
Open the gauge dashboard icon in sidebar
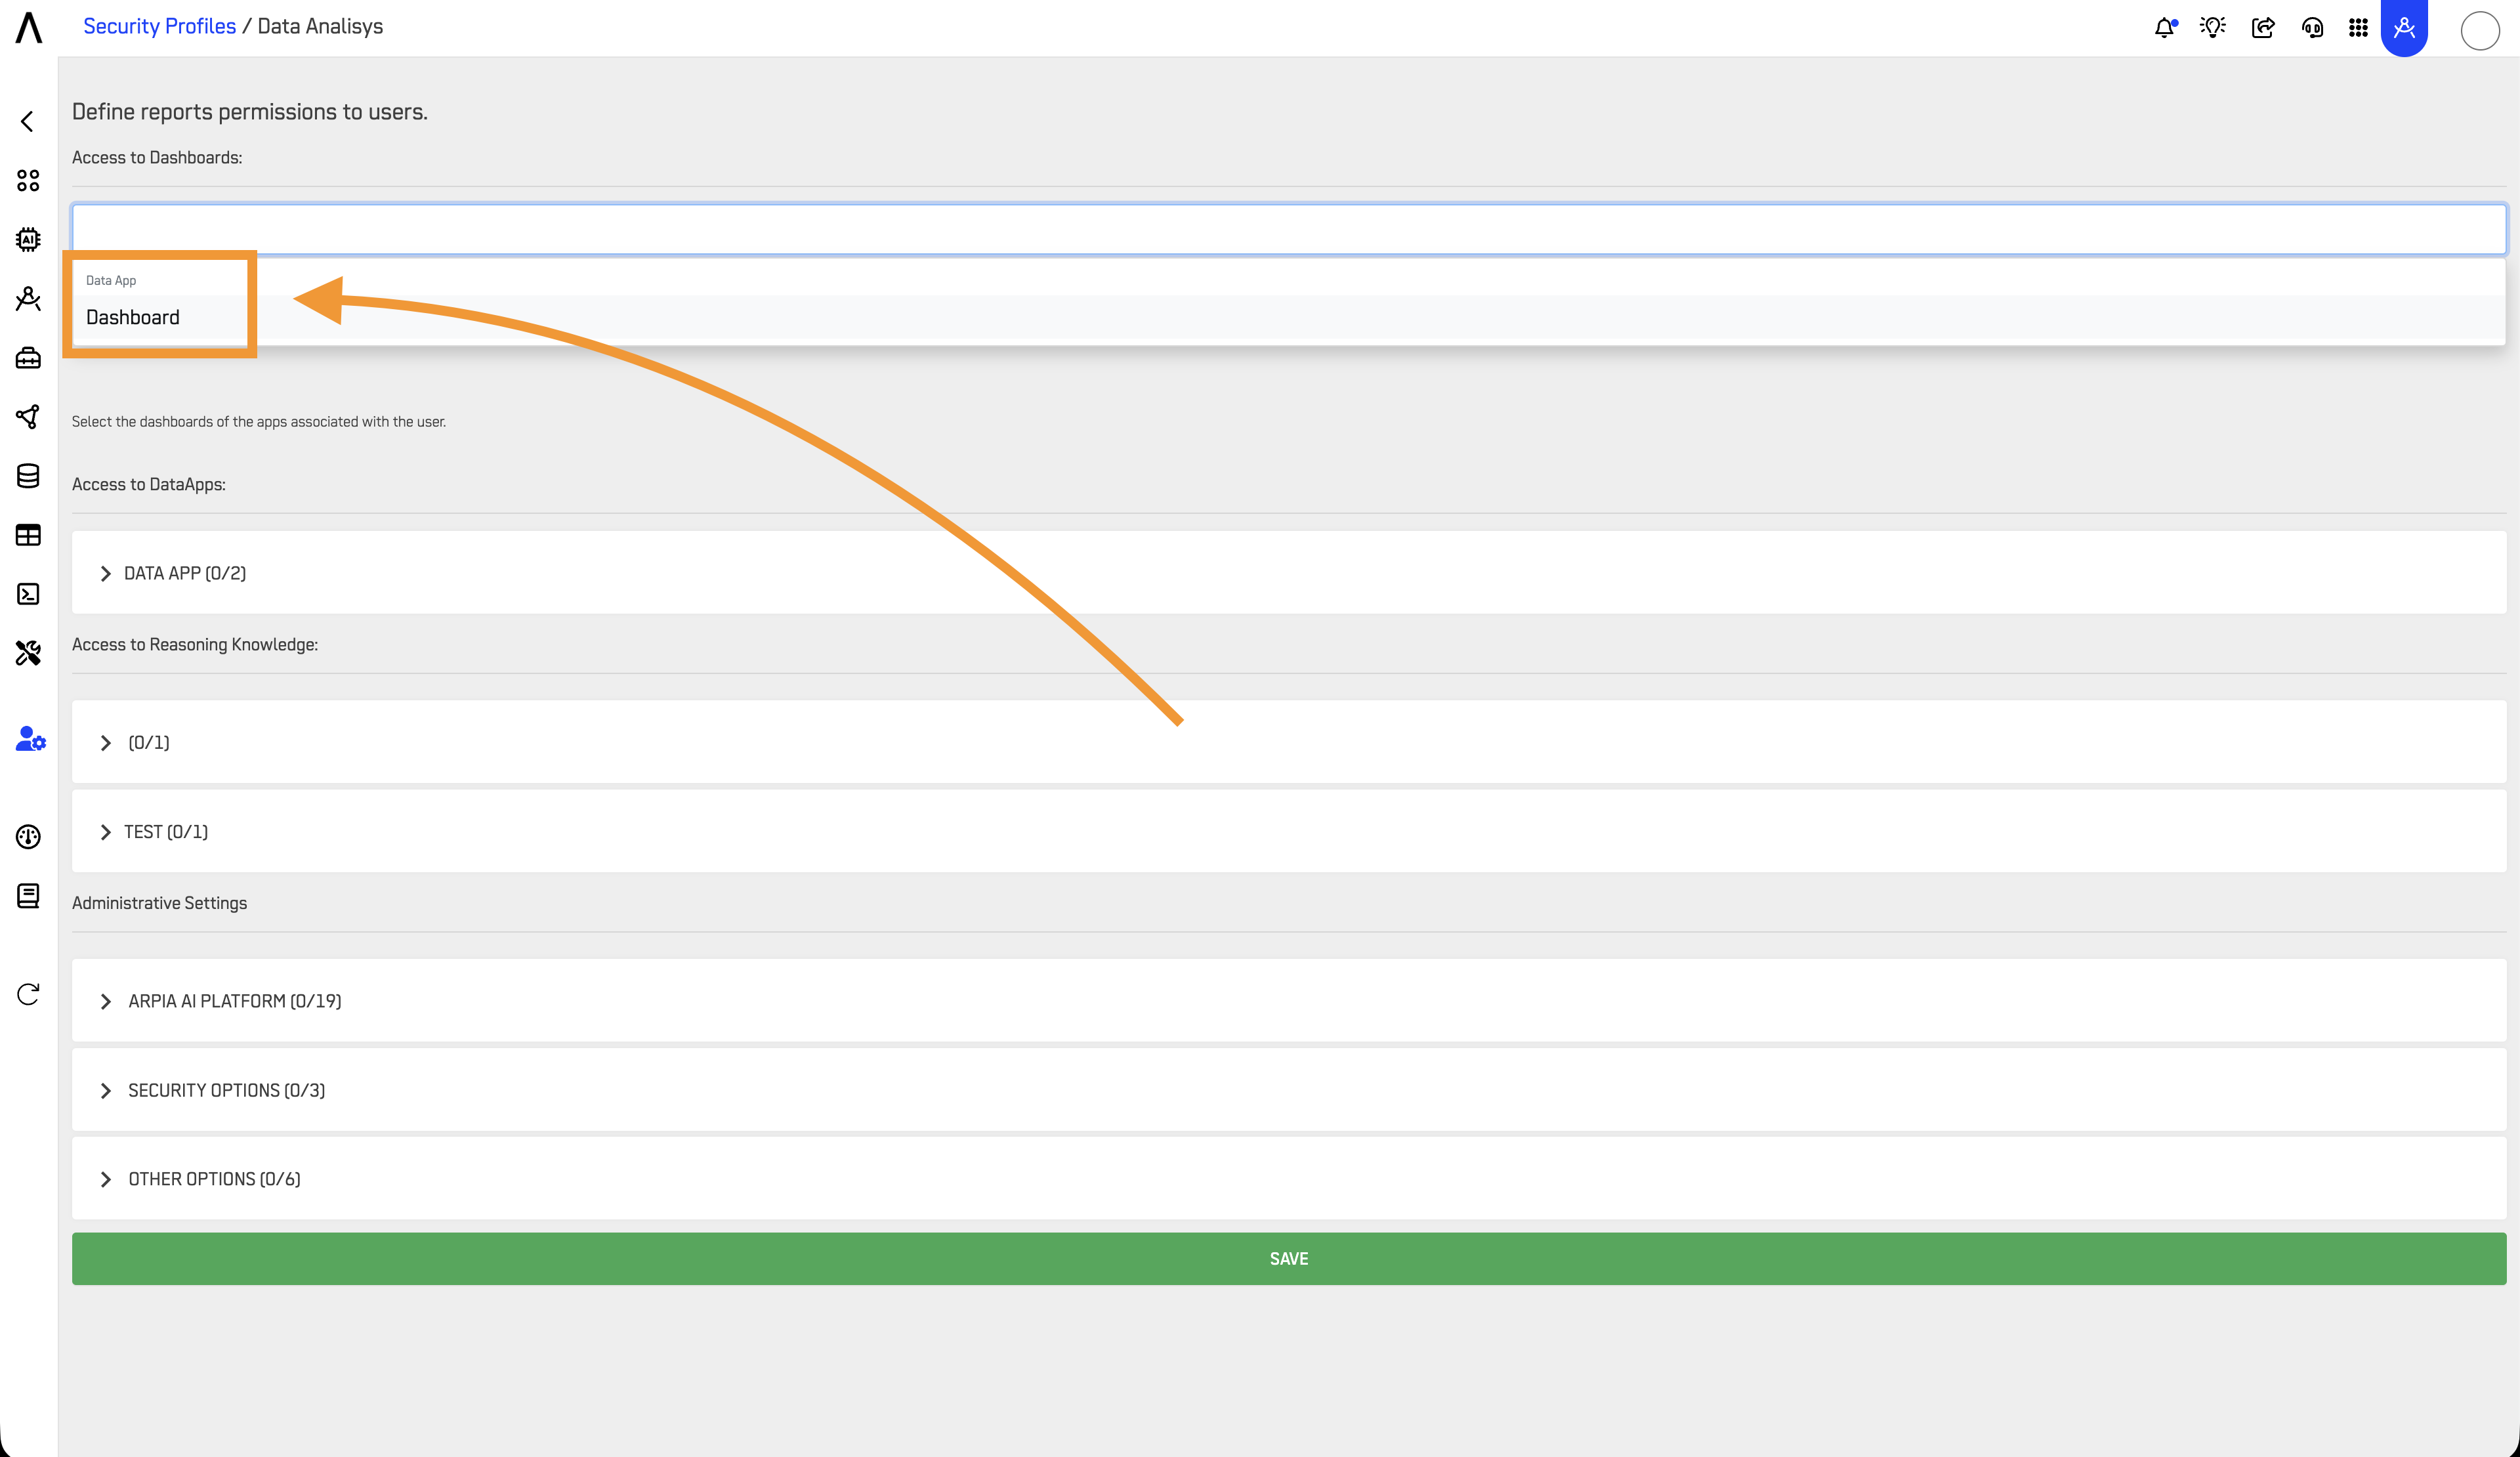pos(28,836)
